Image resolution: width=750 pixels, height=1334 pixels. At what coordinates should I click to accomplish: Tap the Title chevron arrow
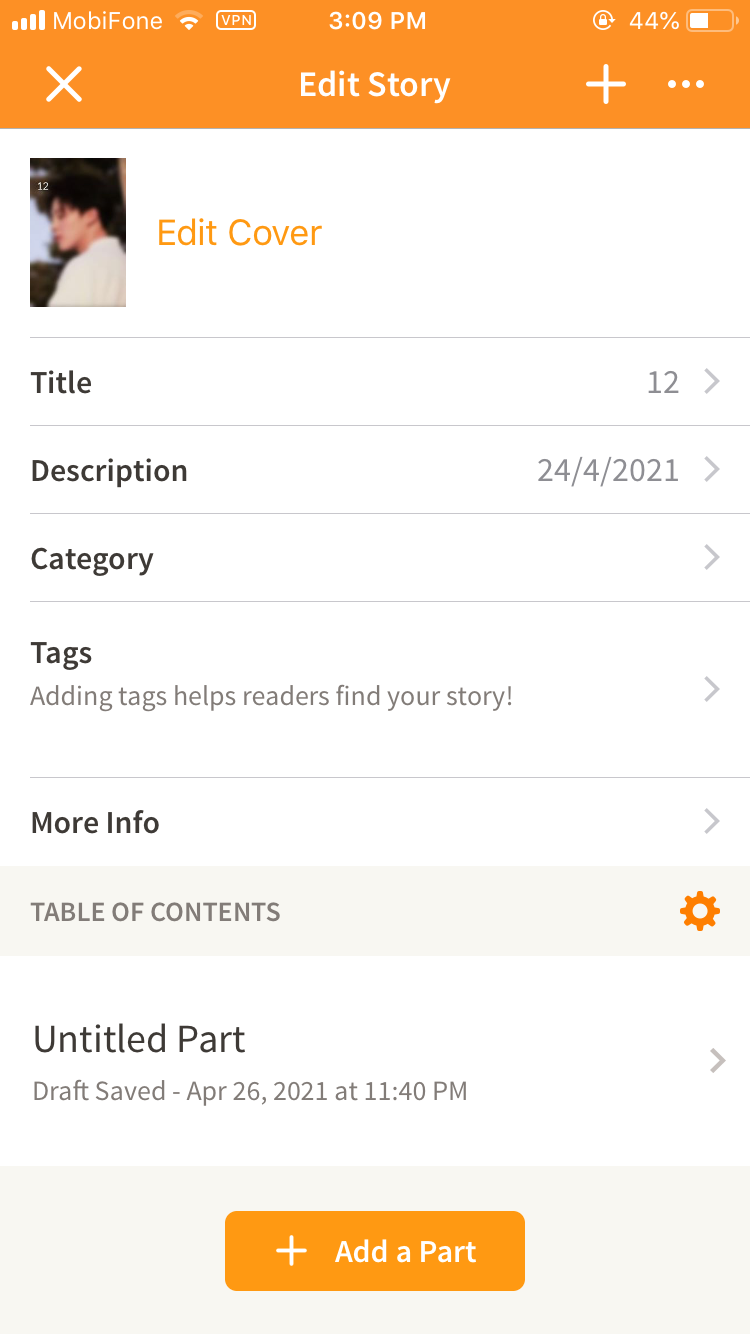click(x=712, y=382)
